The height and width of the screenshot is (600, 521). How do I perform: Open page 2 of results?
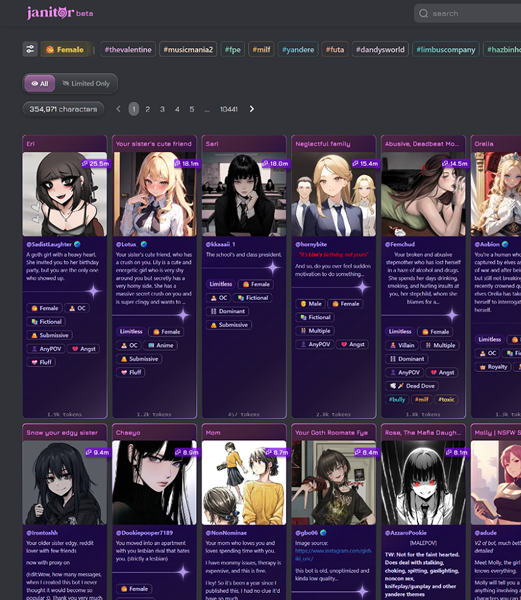(148, 109)
